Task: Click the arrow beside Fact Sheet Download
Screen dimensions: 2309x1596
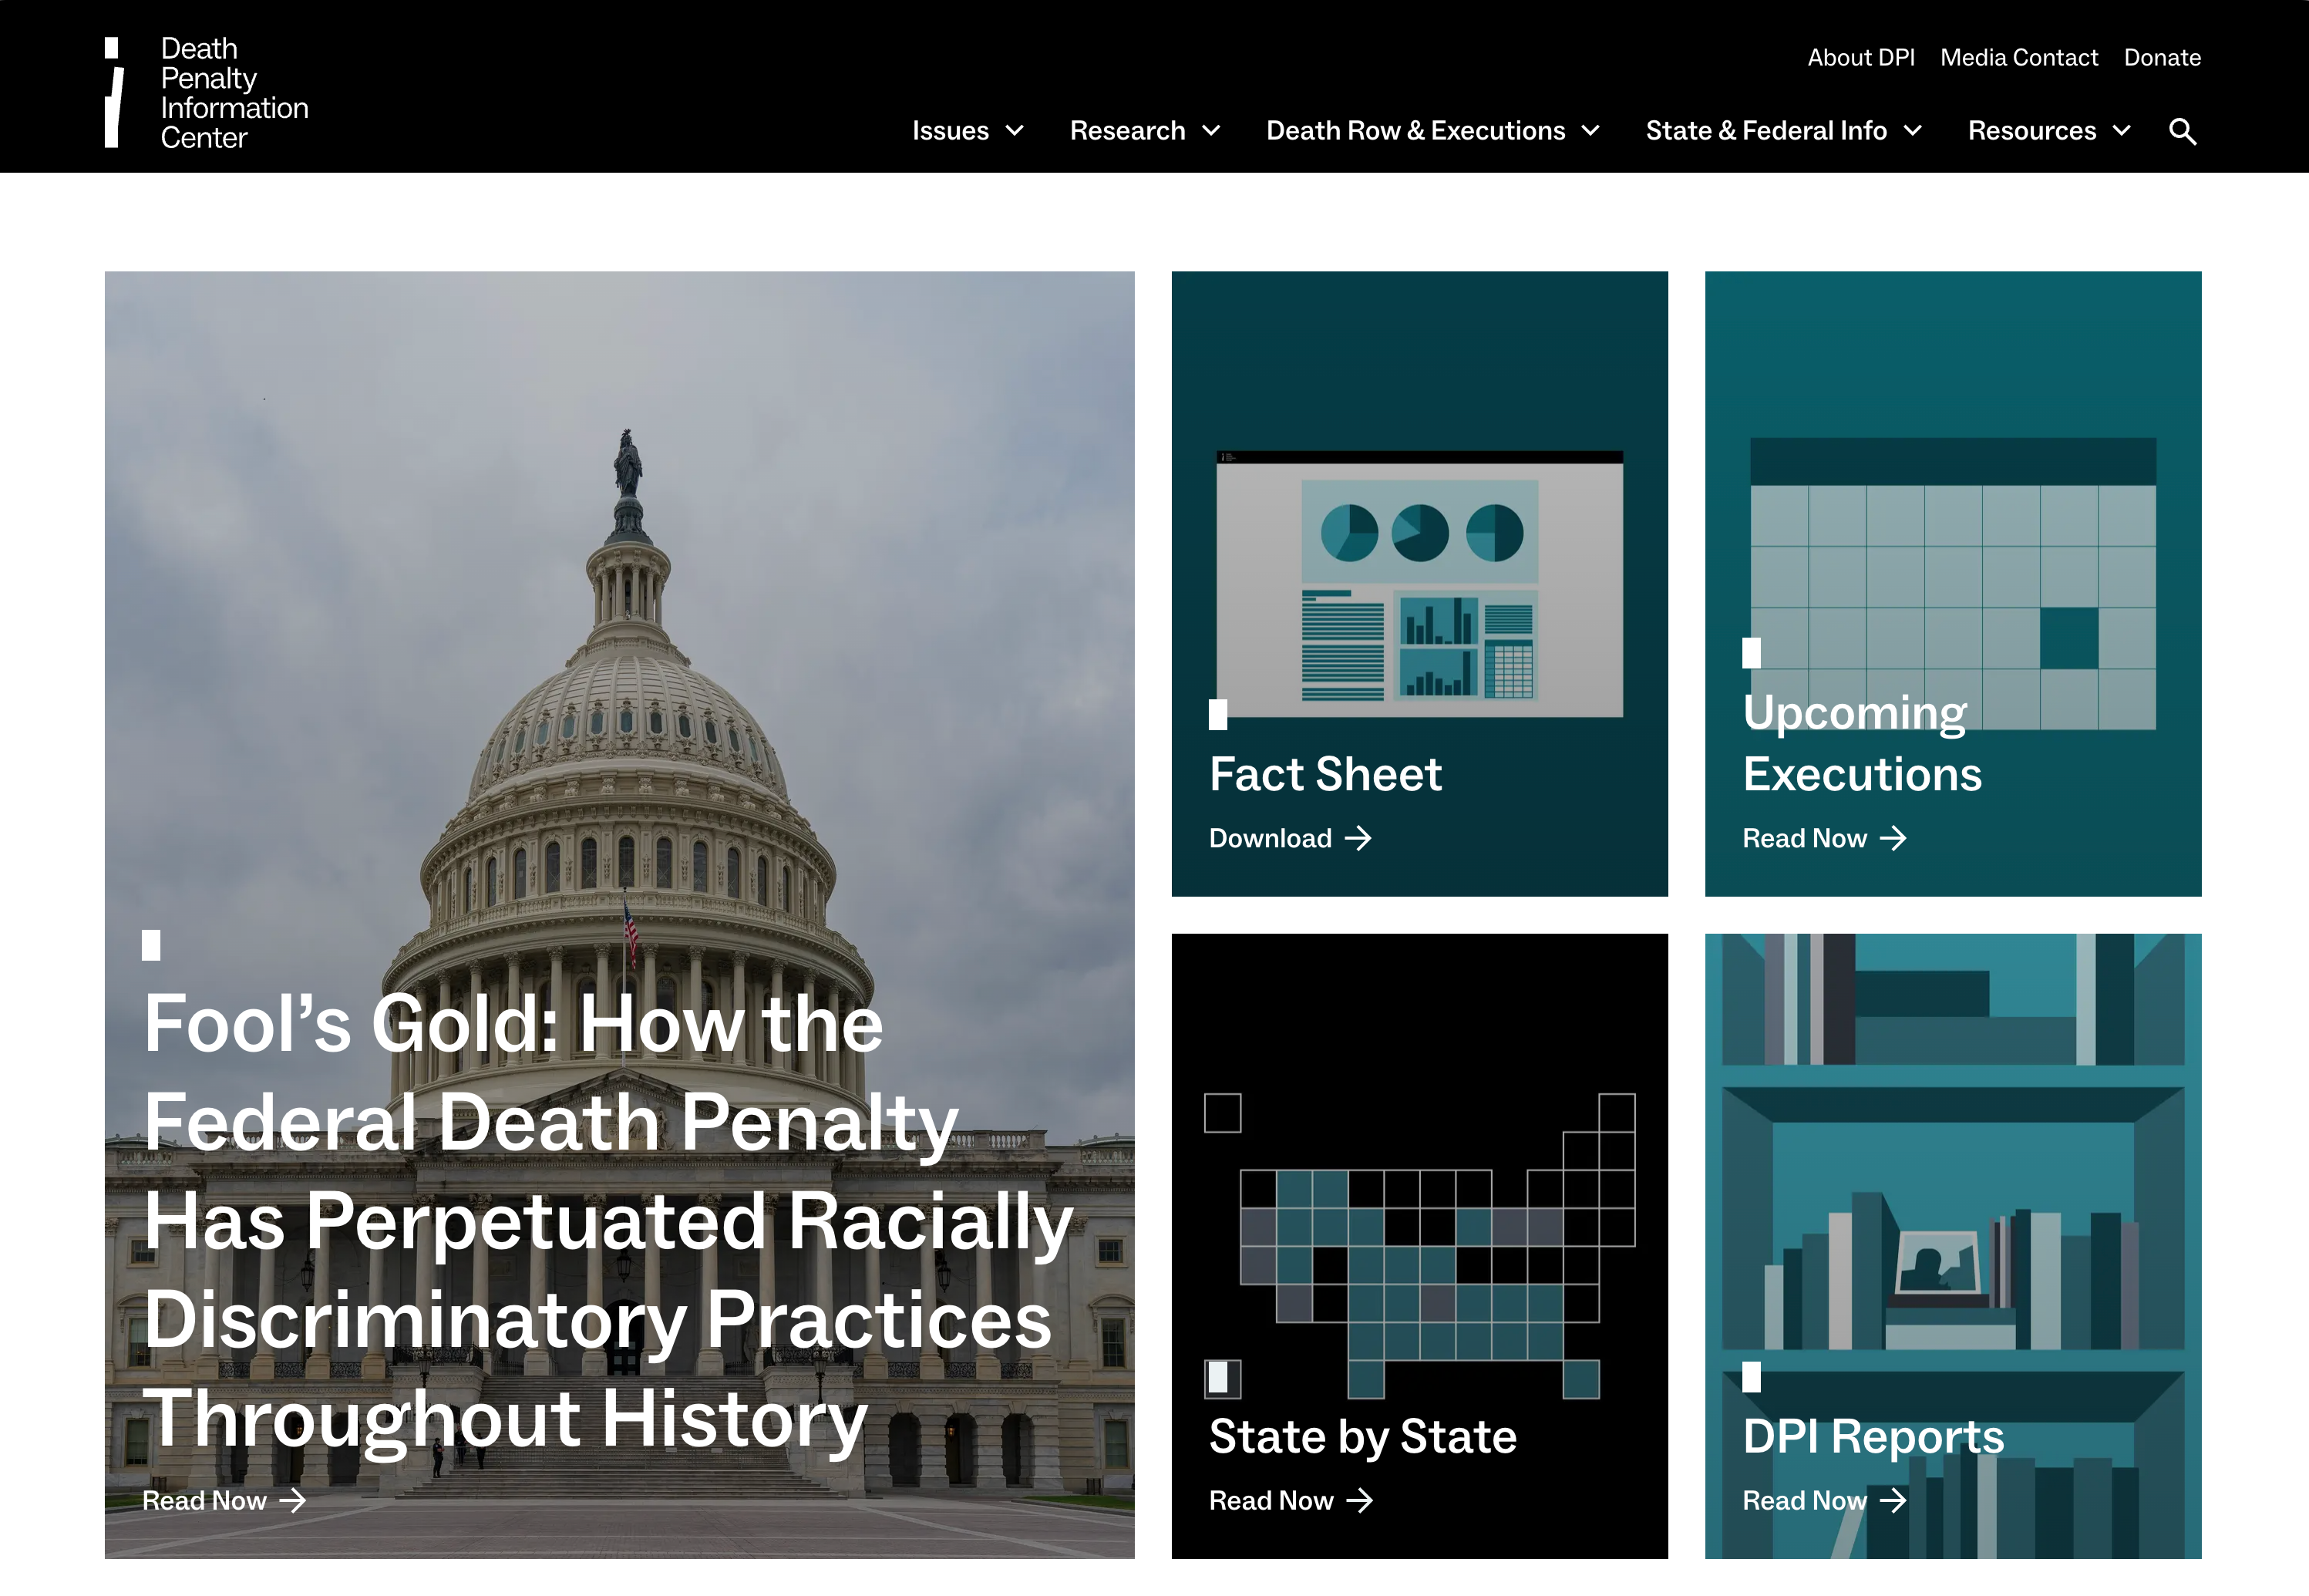Action: pyautogui.click(x=1358, y=838)
